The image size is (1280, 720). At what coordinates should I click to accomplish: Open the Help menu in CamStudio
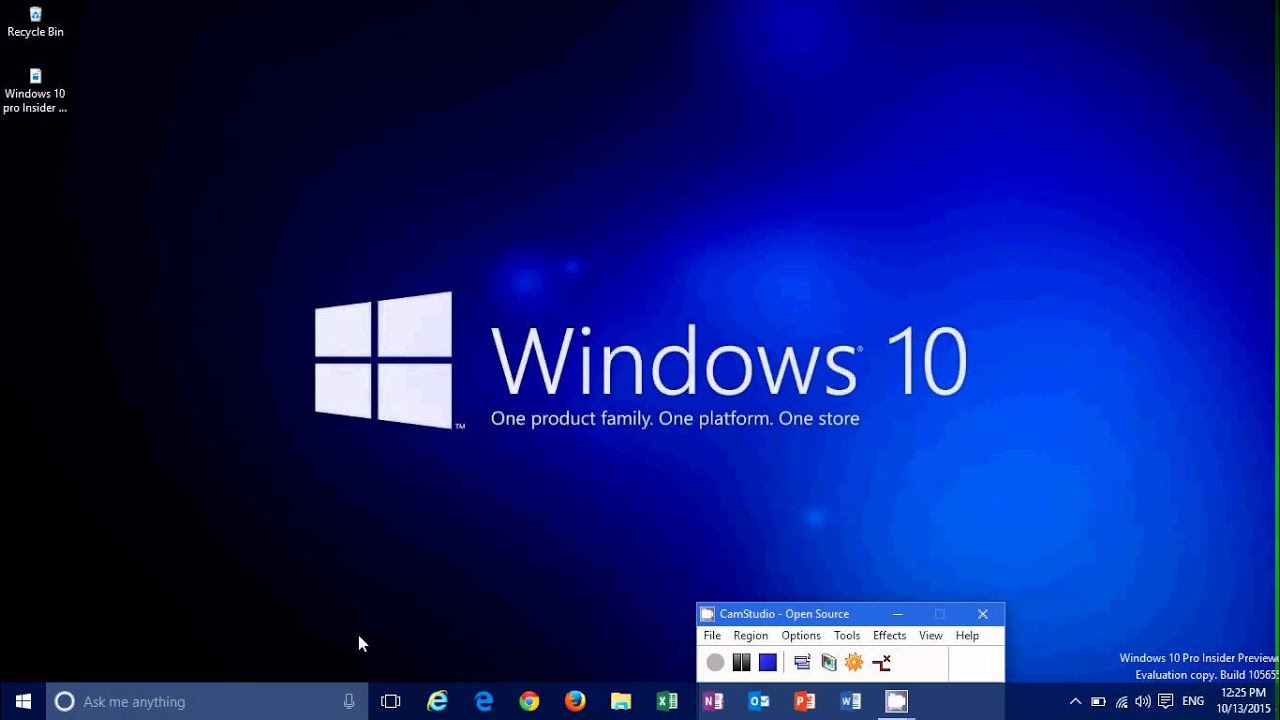[x=967, y=636]
